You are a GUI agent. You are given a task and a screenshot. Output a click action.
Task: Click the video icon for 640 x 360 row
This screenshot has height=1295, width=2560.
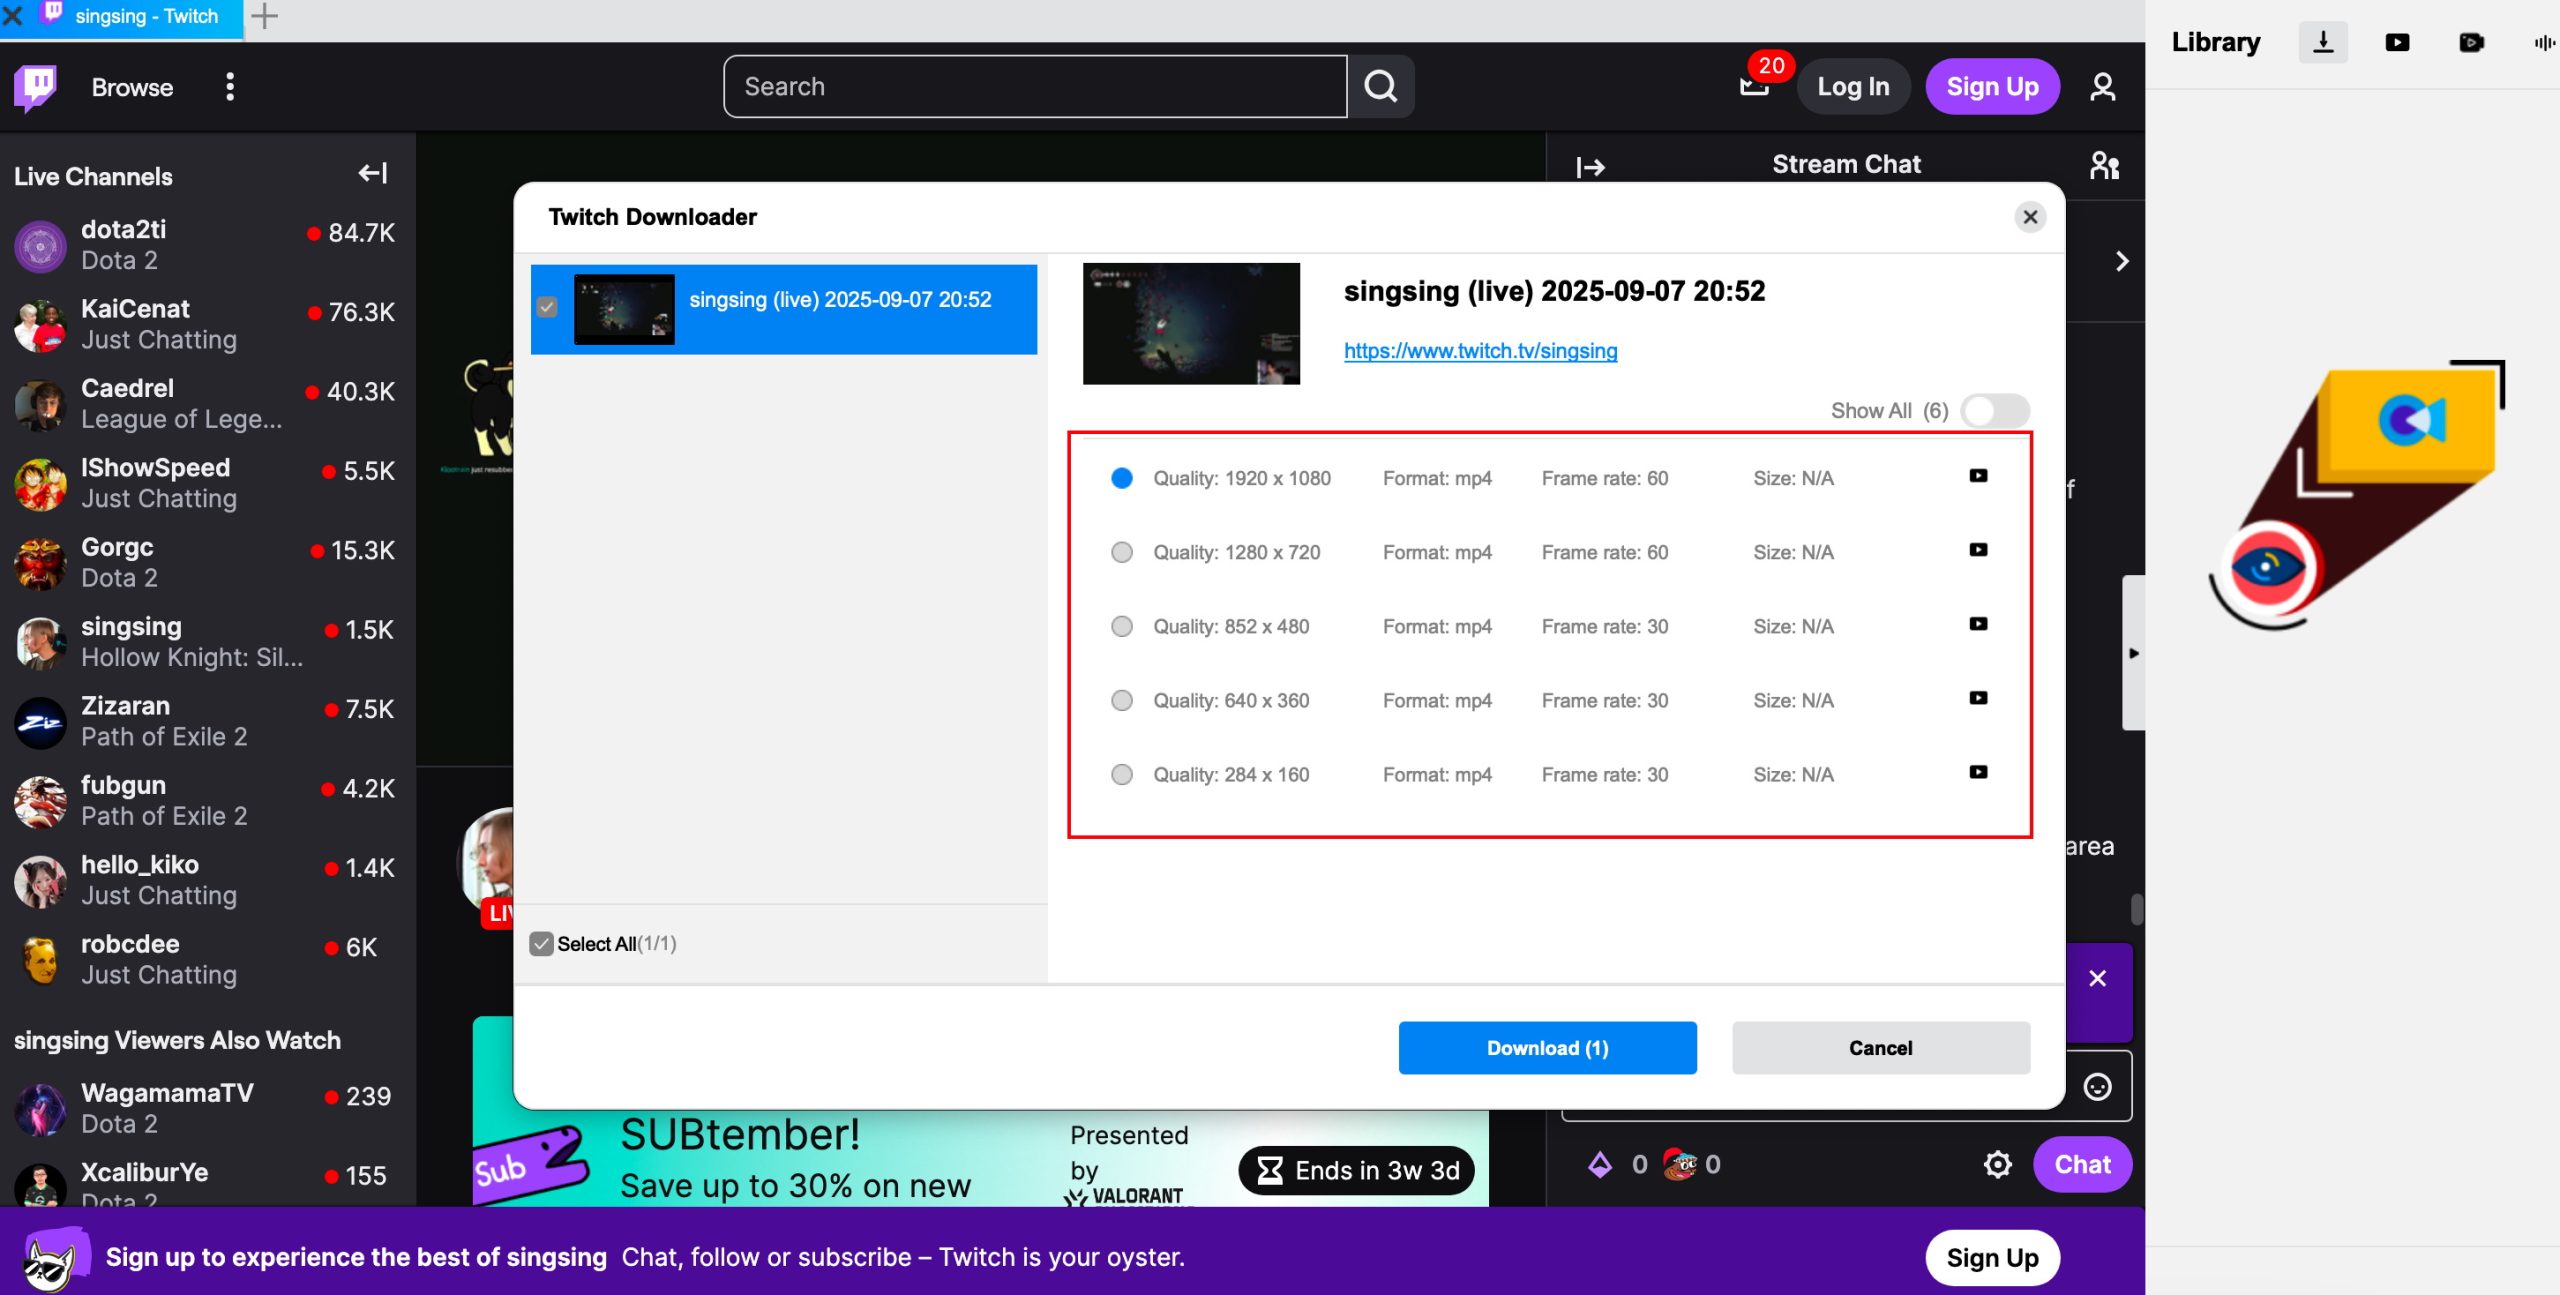(1978, 698)
